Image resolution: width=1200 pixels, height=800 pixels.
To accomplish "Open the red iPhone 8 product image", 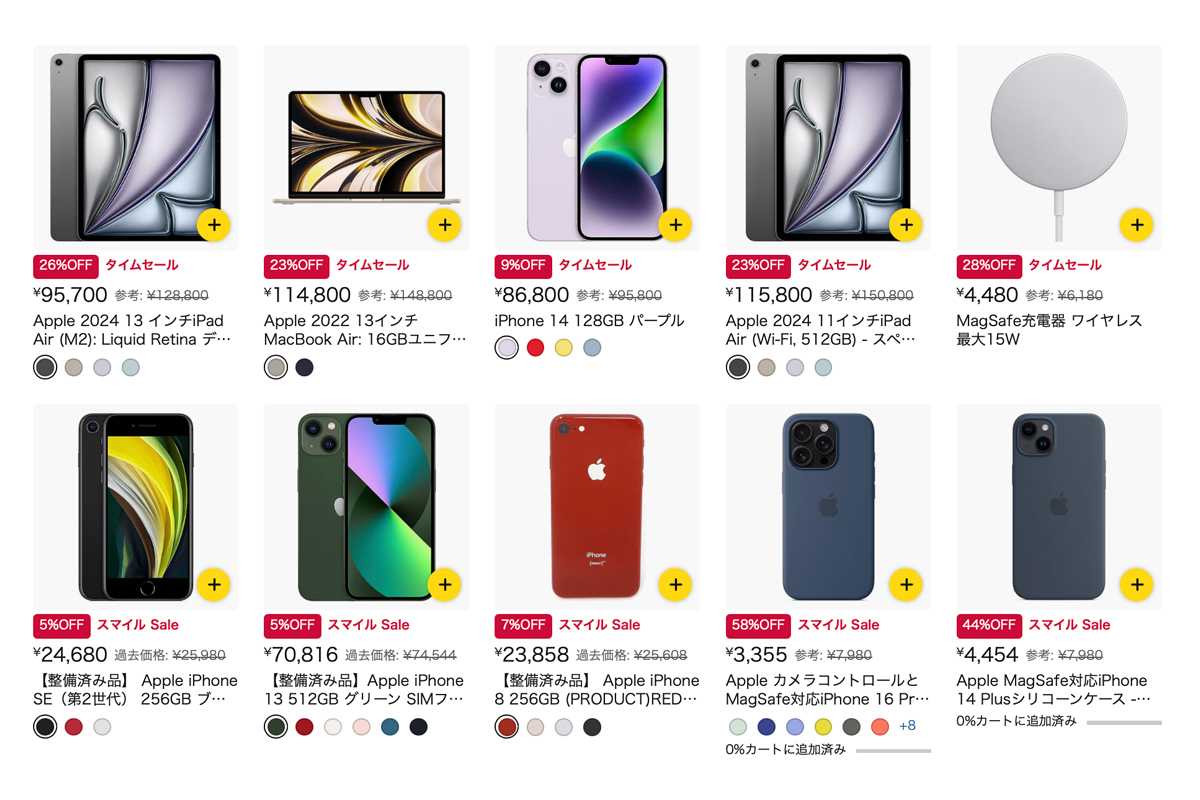I will coord(597,505).
